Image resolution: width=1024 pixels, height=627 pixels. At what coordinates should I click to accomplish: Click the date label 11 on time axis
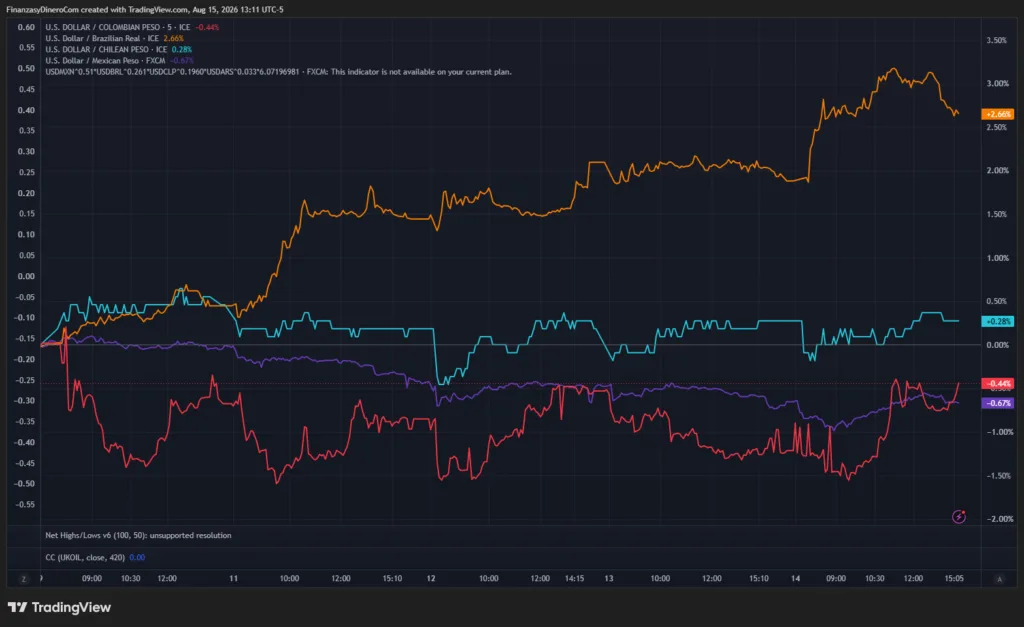[233, 579]
